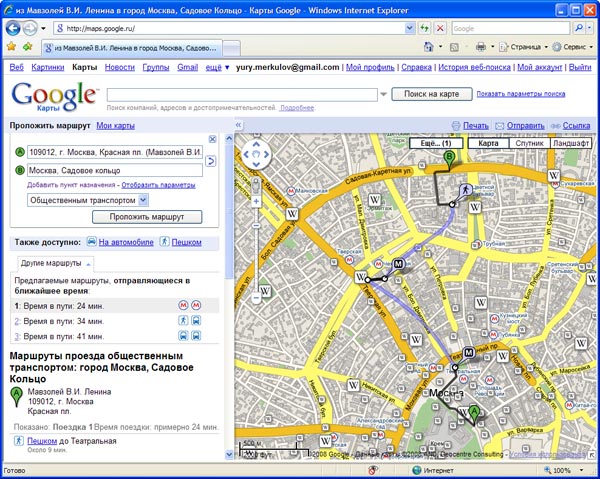Click the RSS feeds icon in toolbar

[454, 47]
